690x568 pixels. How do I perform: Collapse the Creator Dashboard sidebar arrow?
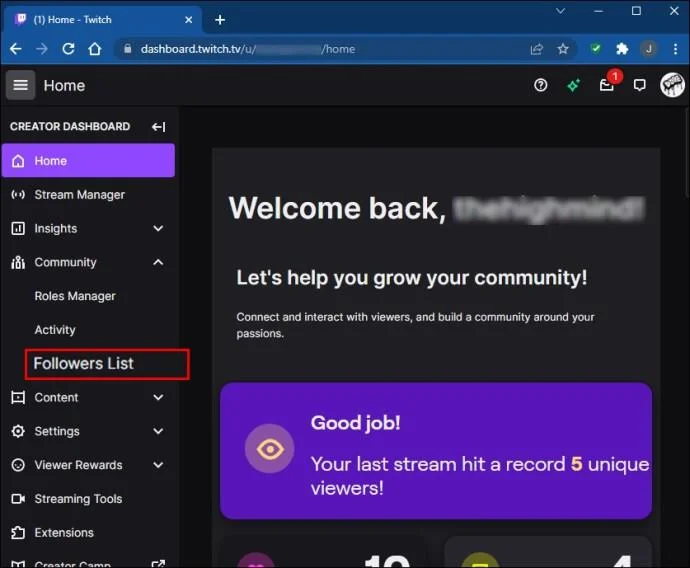click(158, 127)
